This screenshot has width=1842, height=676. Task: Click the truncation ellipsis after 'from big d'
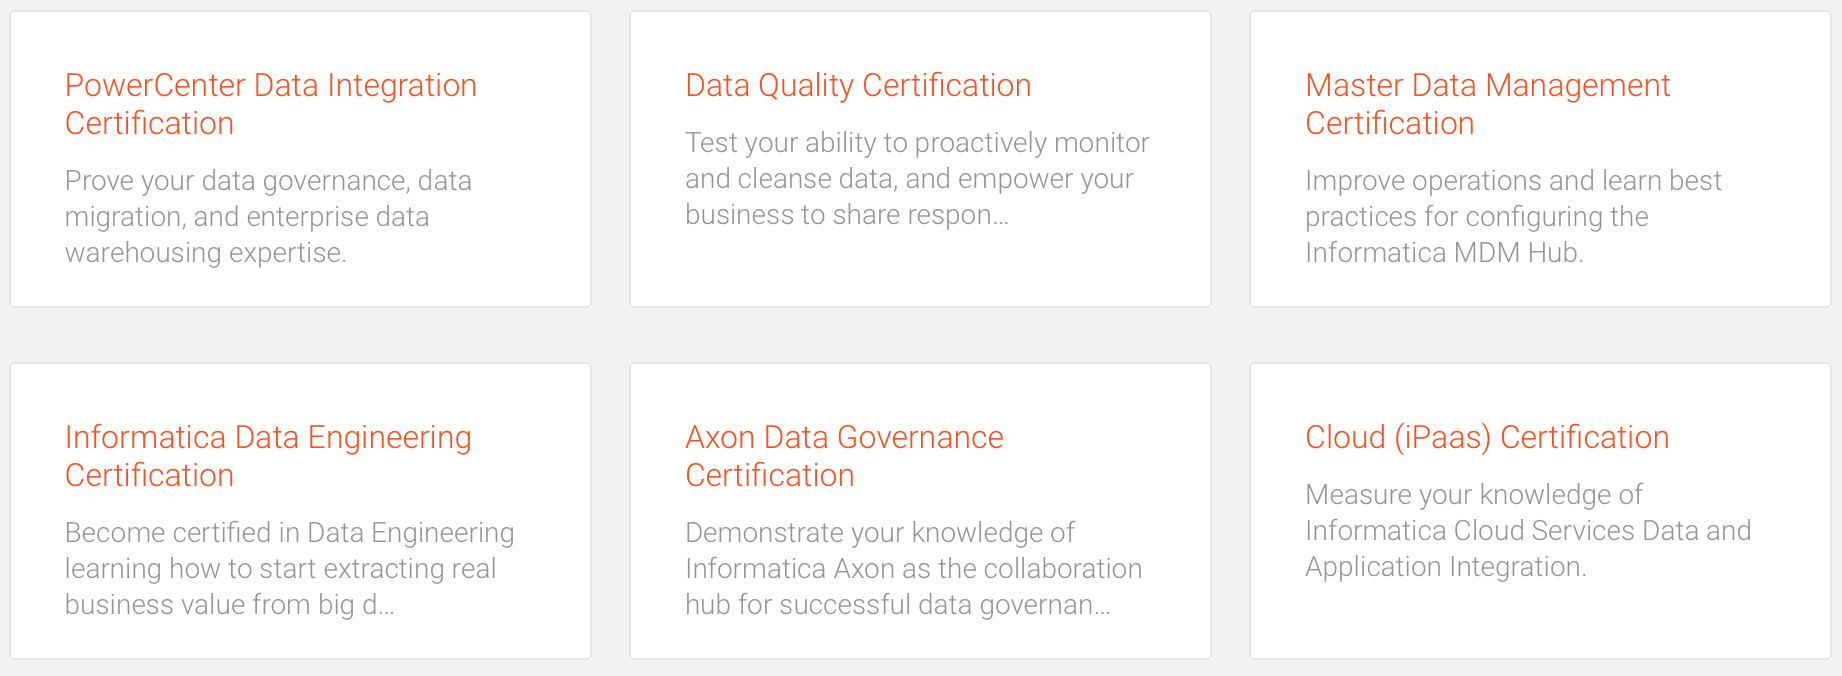point(386,607)
